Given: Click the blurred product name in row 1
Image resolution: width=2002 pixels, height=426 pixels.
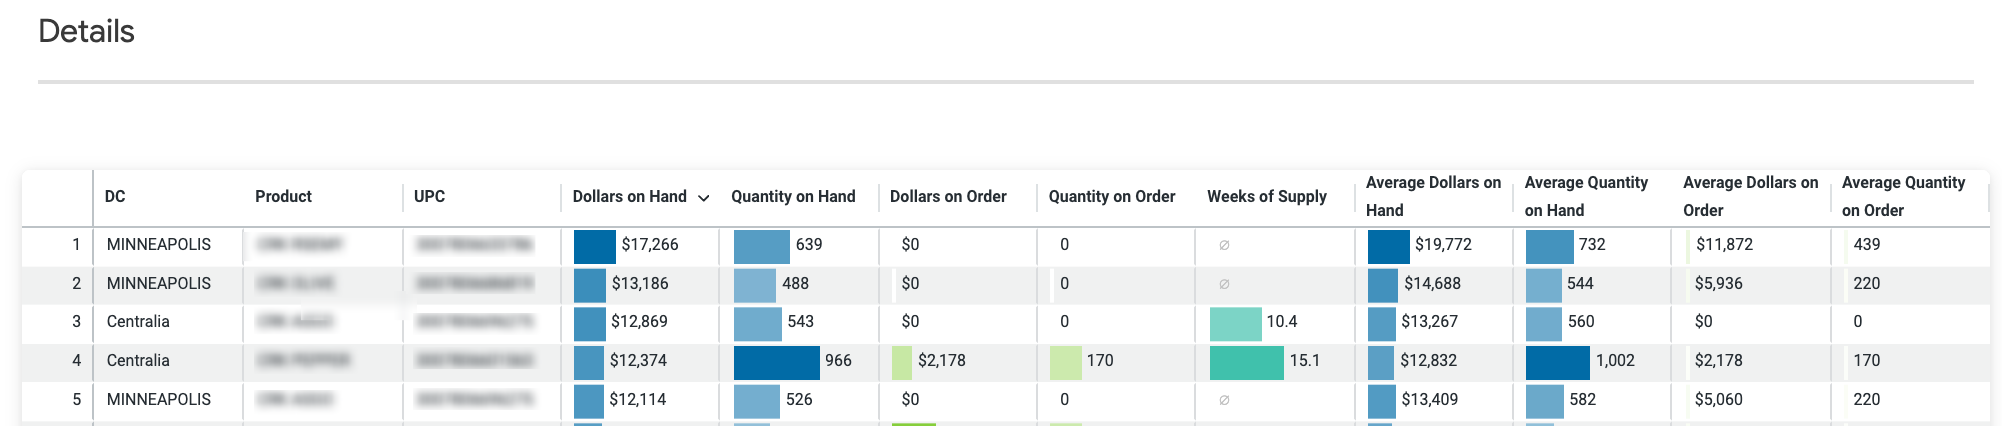Looking at the screenshot, I should pyautogui.click(x=300, y=244).
